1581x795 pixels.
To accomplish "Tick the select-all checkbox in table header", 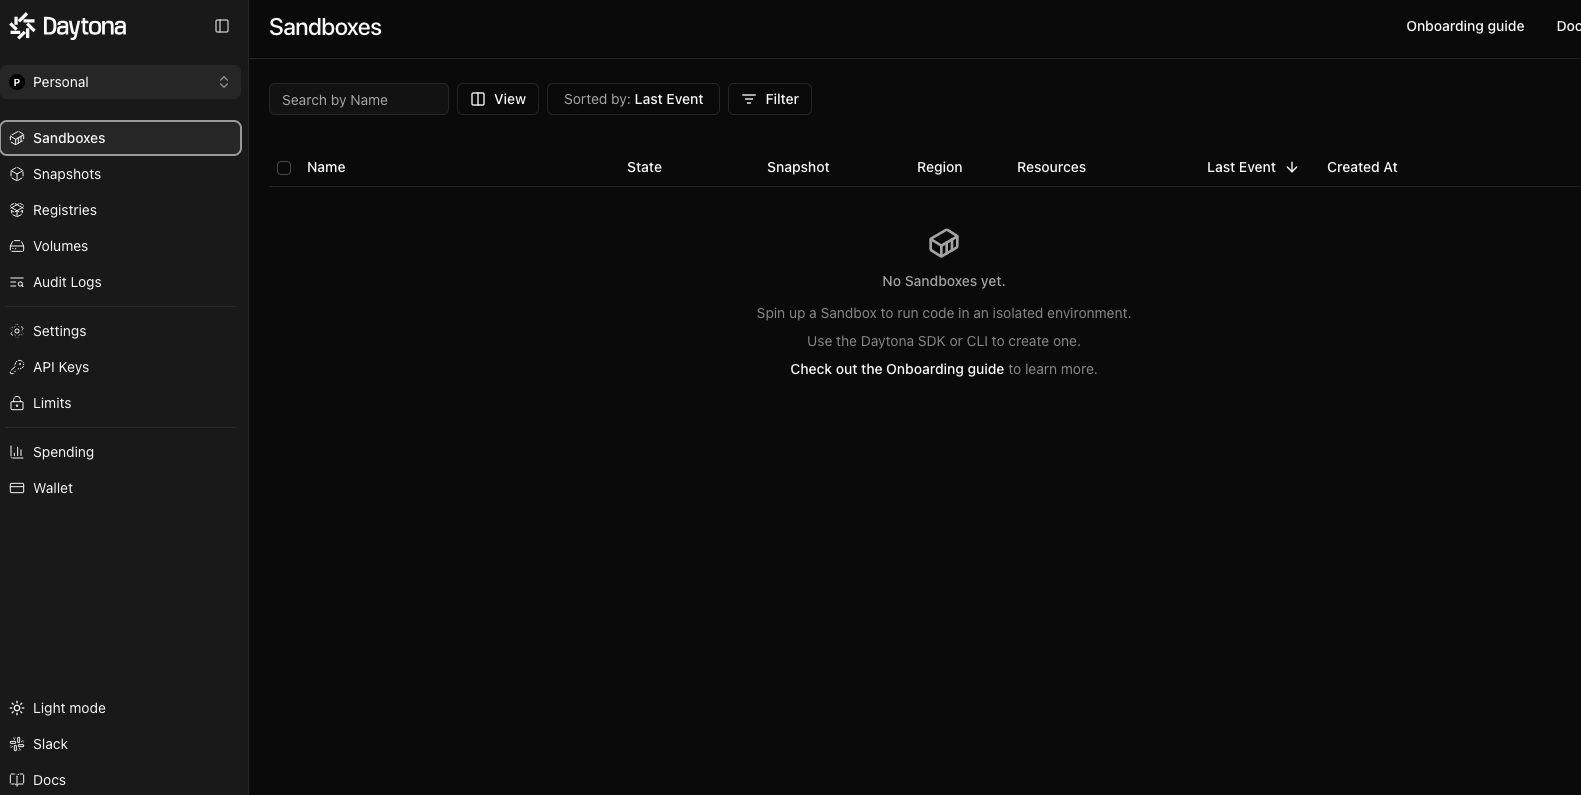I will 284,168.
